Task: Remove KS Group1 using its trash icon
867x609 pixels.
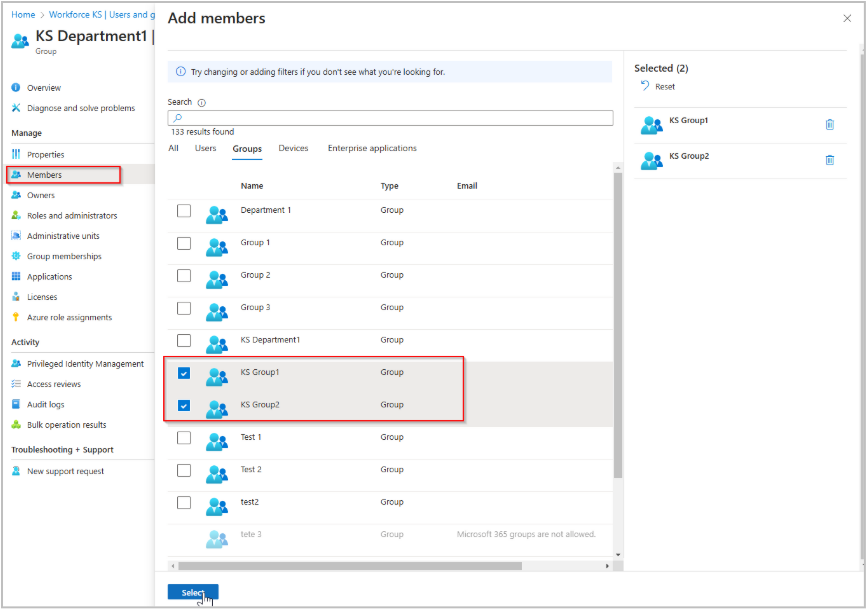Action: click(829, 125)
